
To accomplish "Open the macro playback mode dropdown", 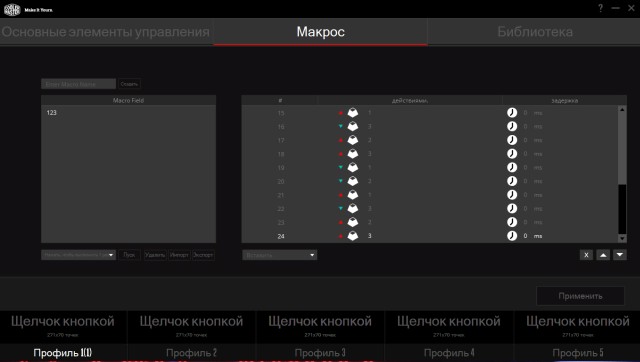I will pyautogui.click(x=78, y=255).
